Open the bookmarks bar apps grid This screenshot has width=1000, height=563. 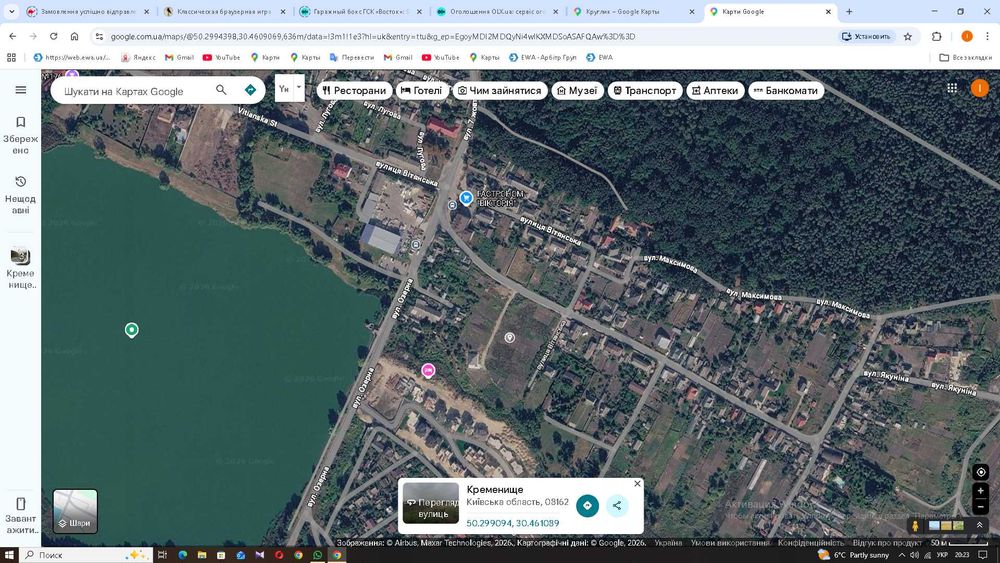tap(11, 57)
